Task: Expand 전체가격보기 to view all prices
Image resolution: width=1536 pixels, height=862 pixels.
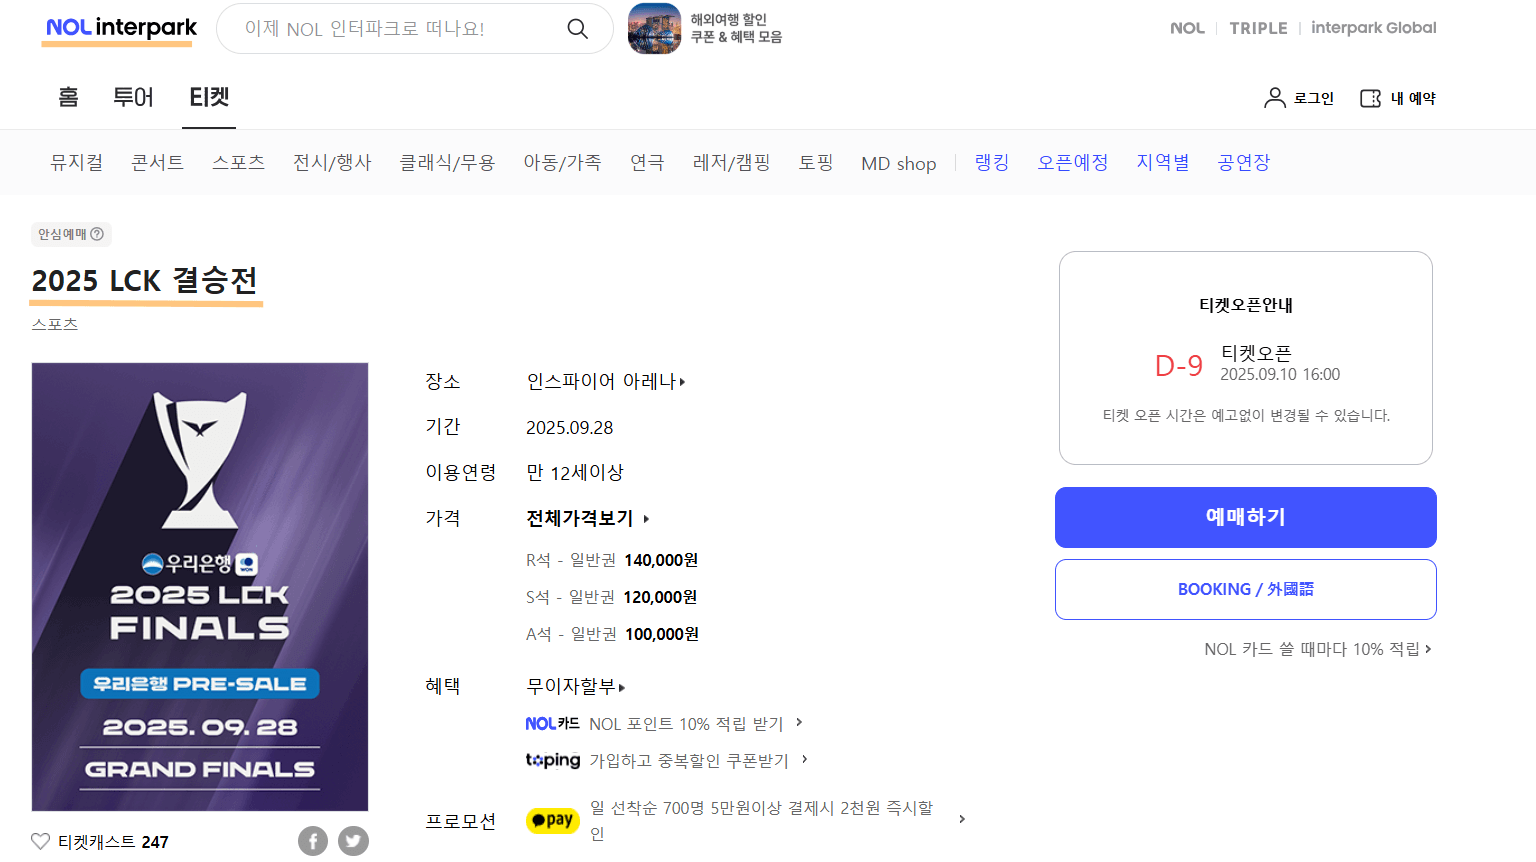Action: (584, 518)
